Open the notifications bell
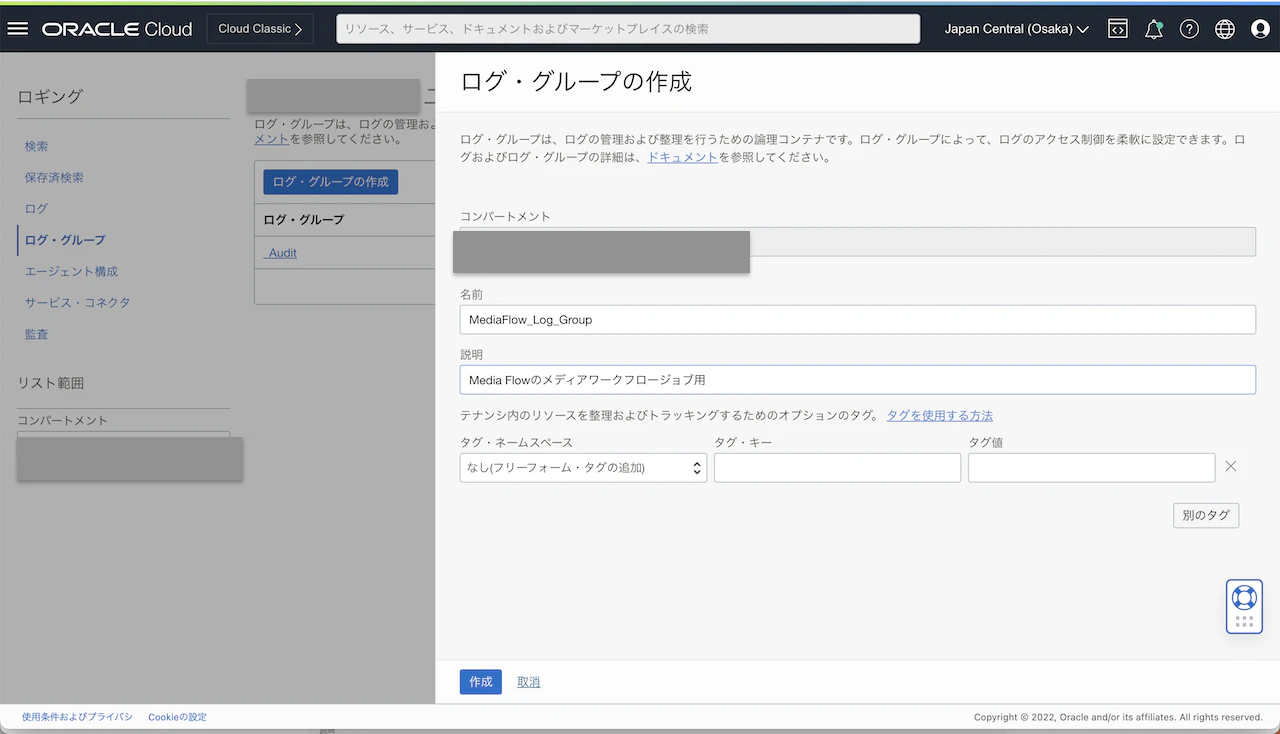This screenshot has height=734, width=1280. coord(1154,29)
